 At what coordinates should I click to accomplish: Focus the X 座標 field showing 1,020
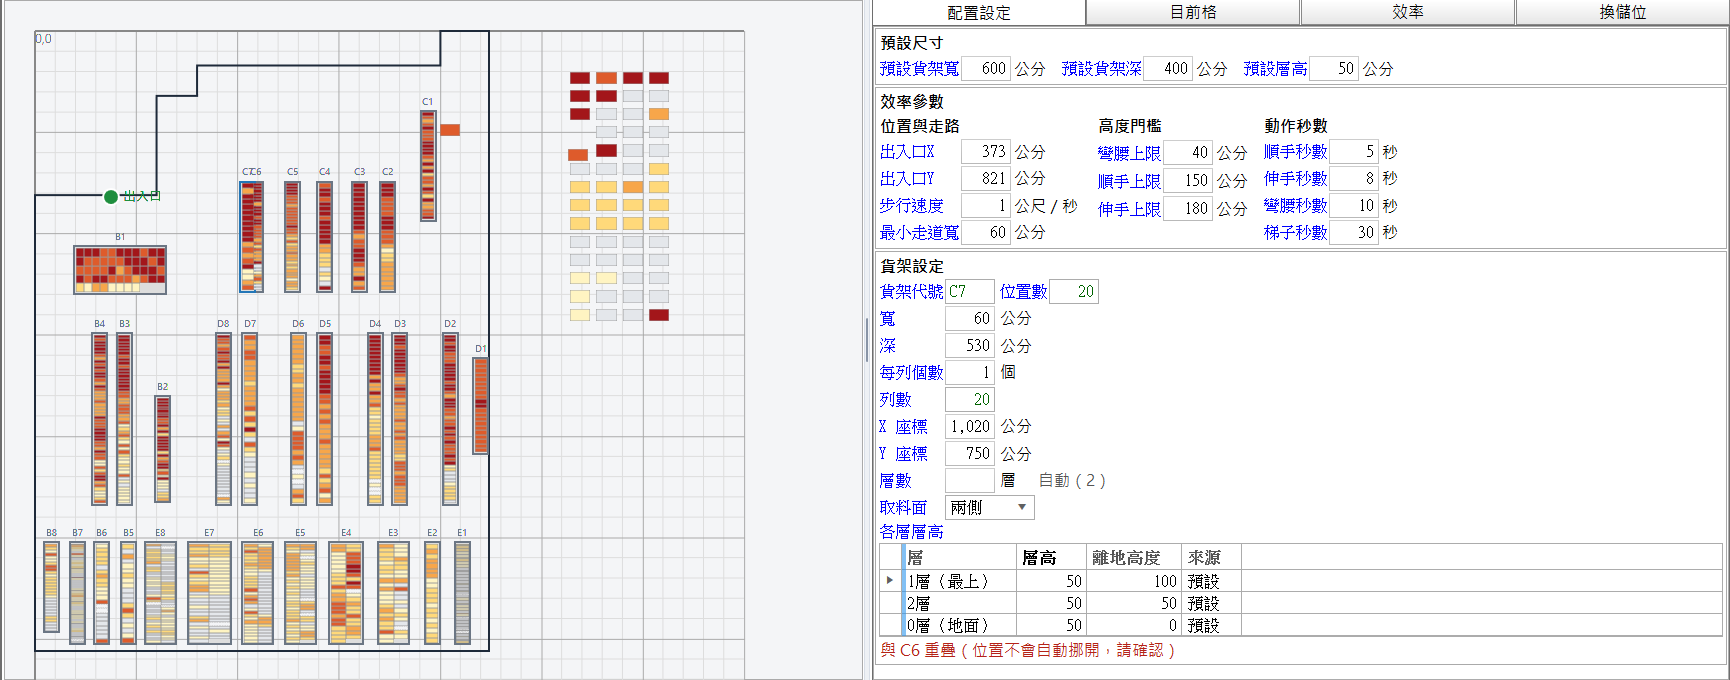[969, 426]
